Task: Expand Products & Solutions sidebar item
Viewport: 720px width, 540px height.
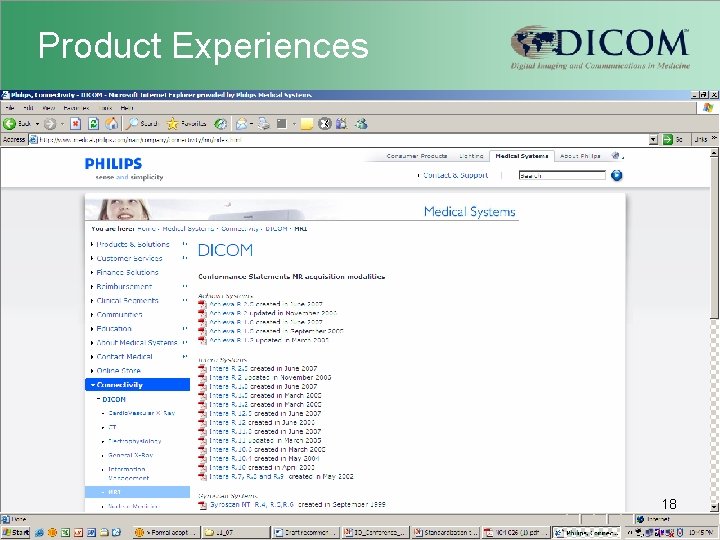Action: (185, 244)
